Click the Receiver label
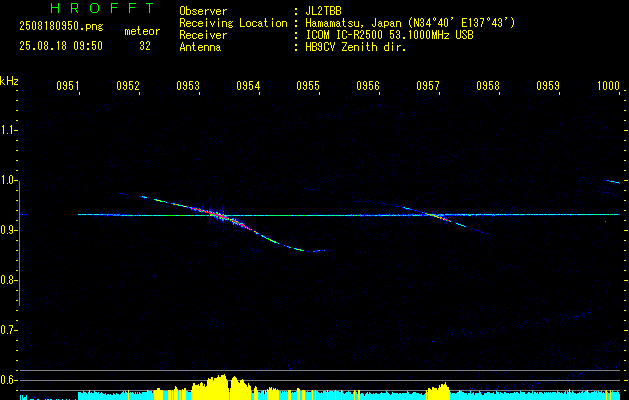 pos(203,35)
